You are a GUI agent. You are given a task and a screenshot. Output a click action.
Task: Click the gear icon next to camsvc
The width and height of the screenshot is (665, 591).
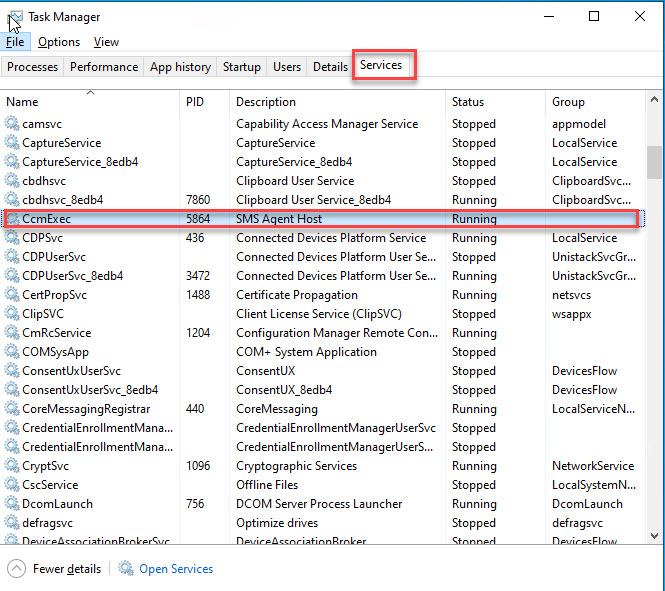pyautogui.click(x=13, y=124)
